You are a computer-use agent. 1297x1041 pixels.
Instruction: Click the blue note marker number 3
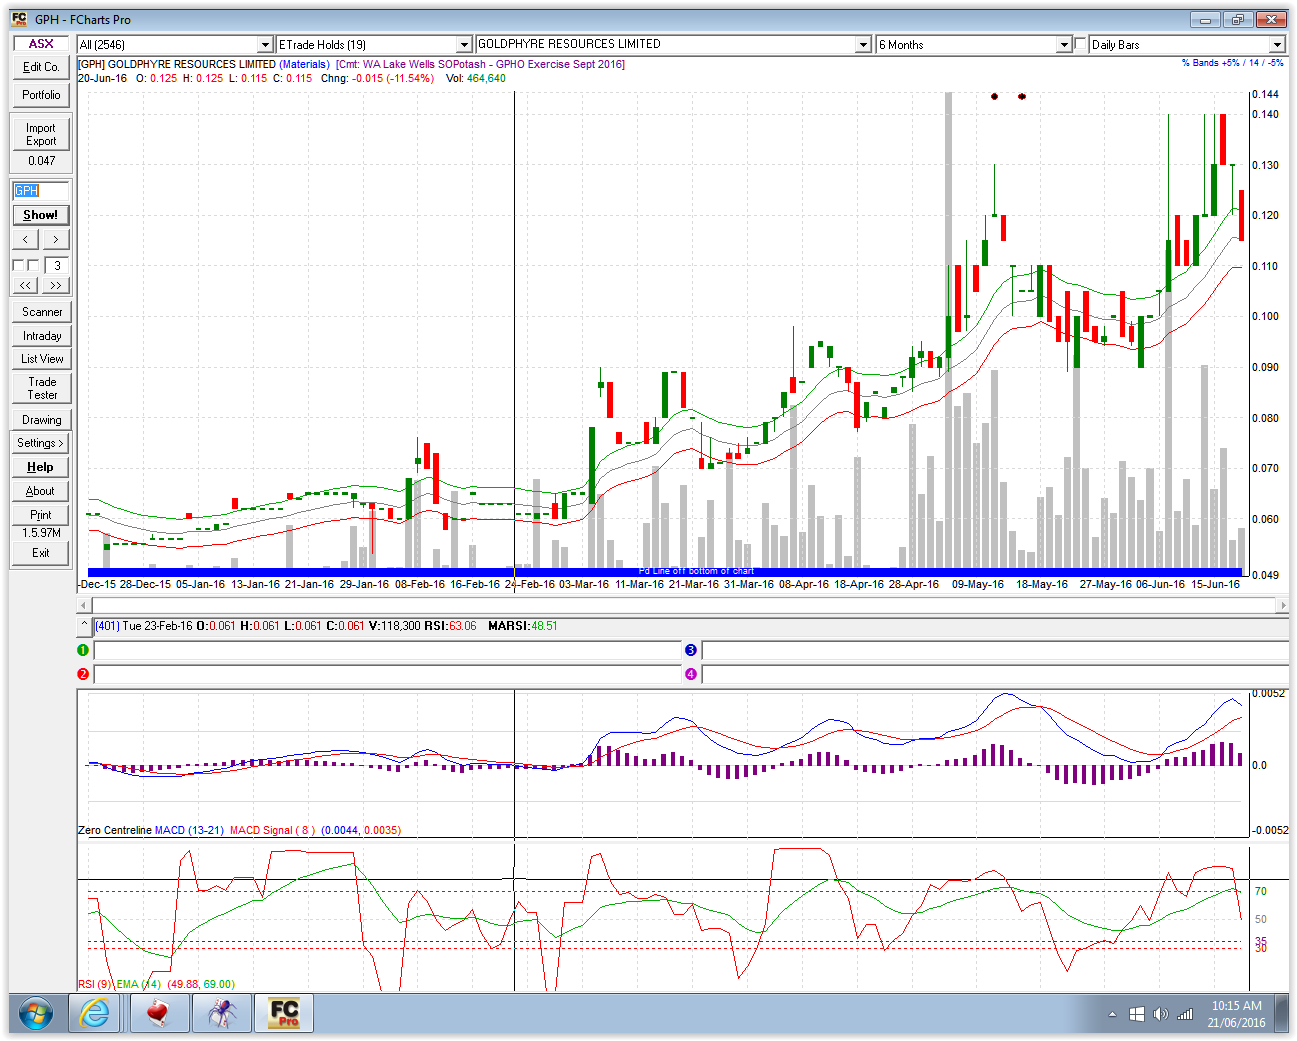coord(691,650)
